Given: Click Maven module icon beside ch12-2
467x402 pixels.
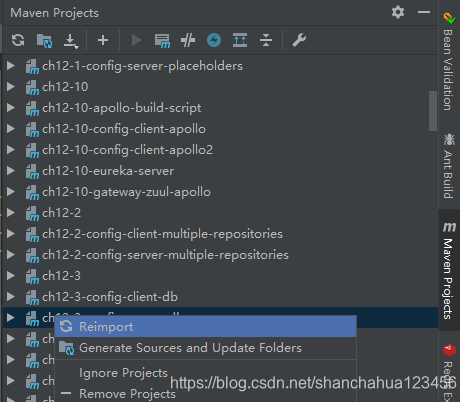Looking at the screenshot, I should point(32,213).
